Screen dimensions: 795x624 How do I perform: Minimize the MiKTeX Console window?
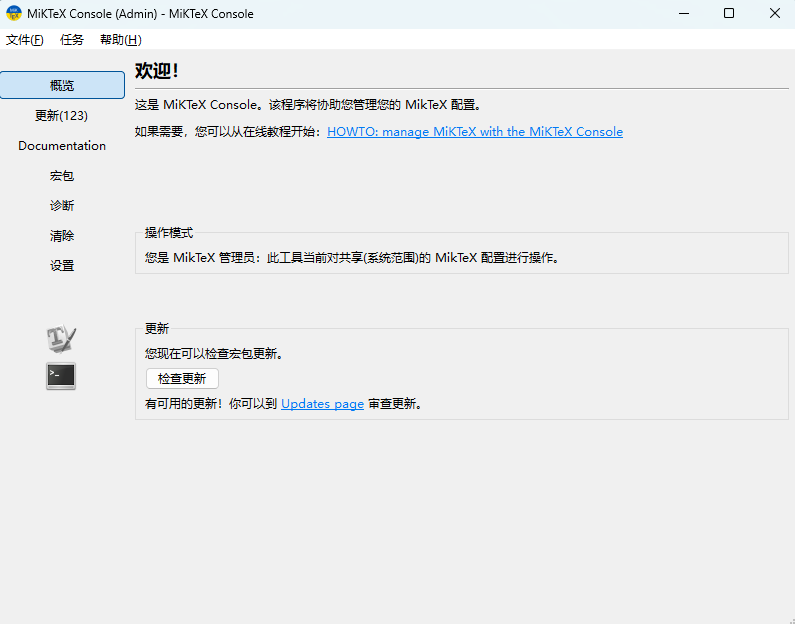(x=685, y=14)
